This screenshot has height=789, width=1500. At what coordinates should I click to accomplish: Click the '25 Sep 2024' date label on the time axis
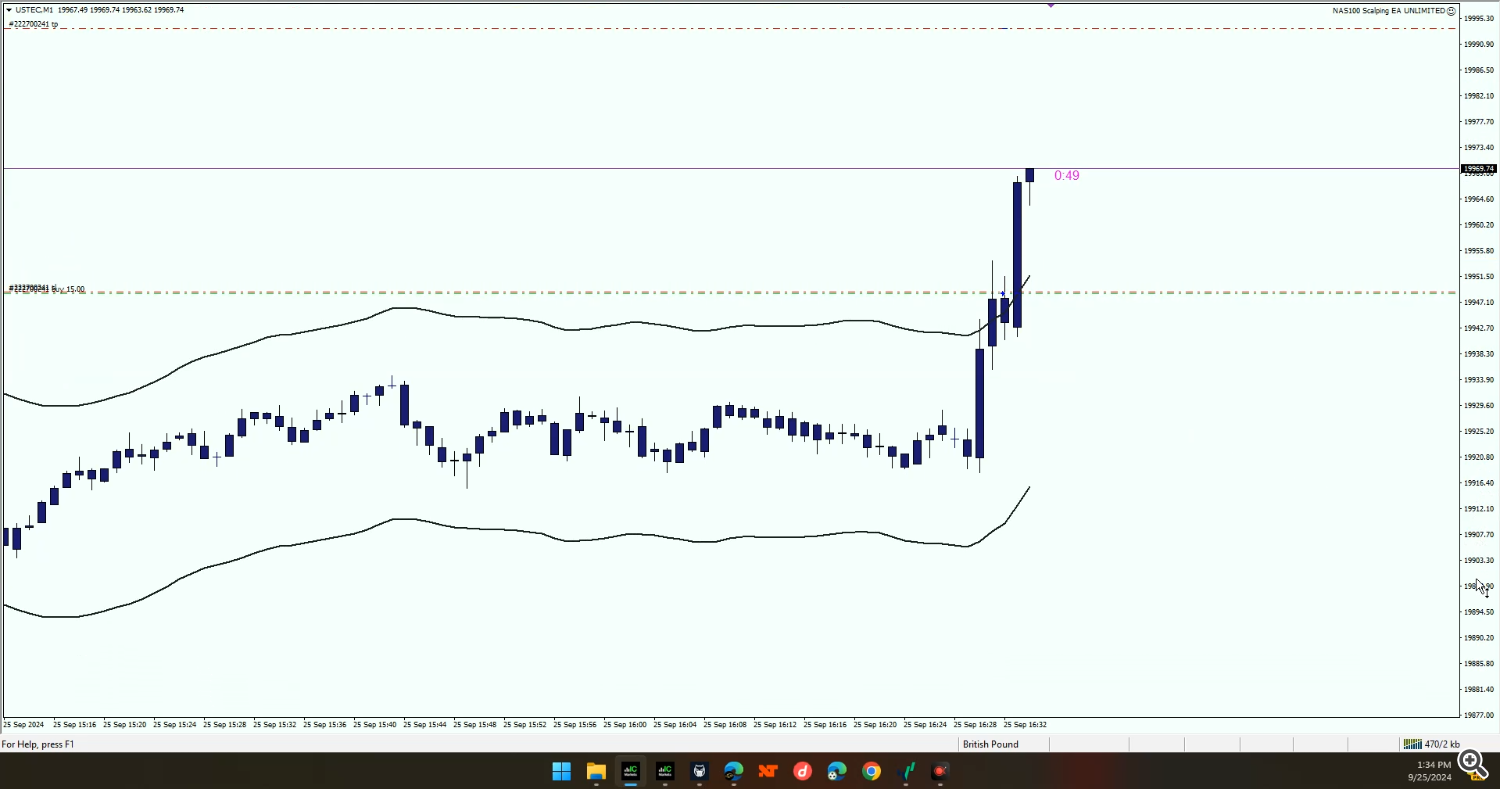pos(24,724)
